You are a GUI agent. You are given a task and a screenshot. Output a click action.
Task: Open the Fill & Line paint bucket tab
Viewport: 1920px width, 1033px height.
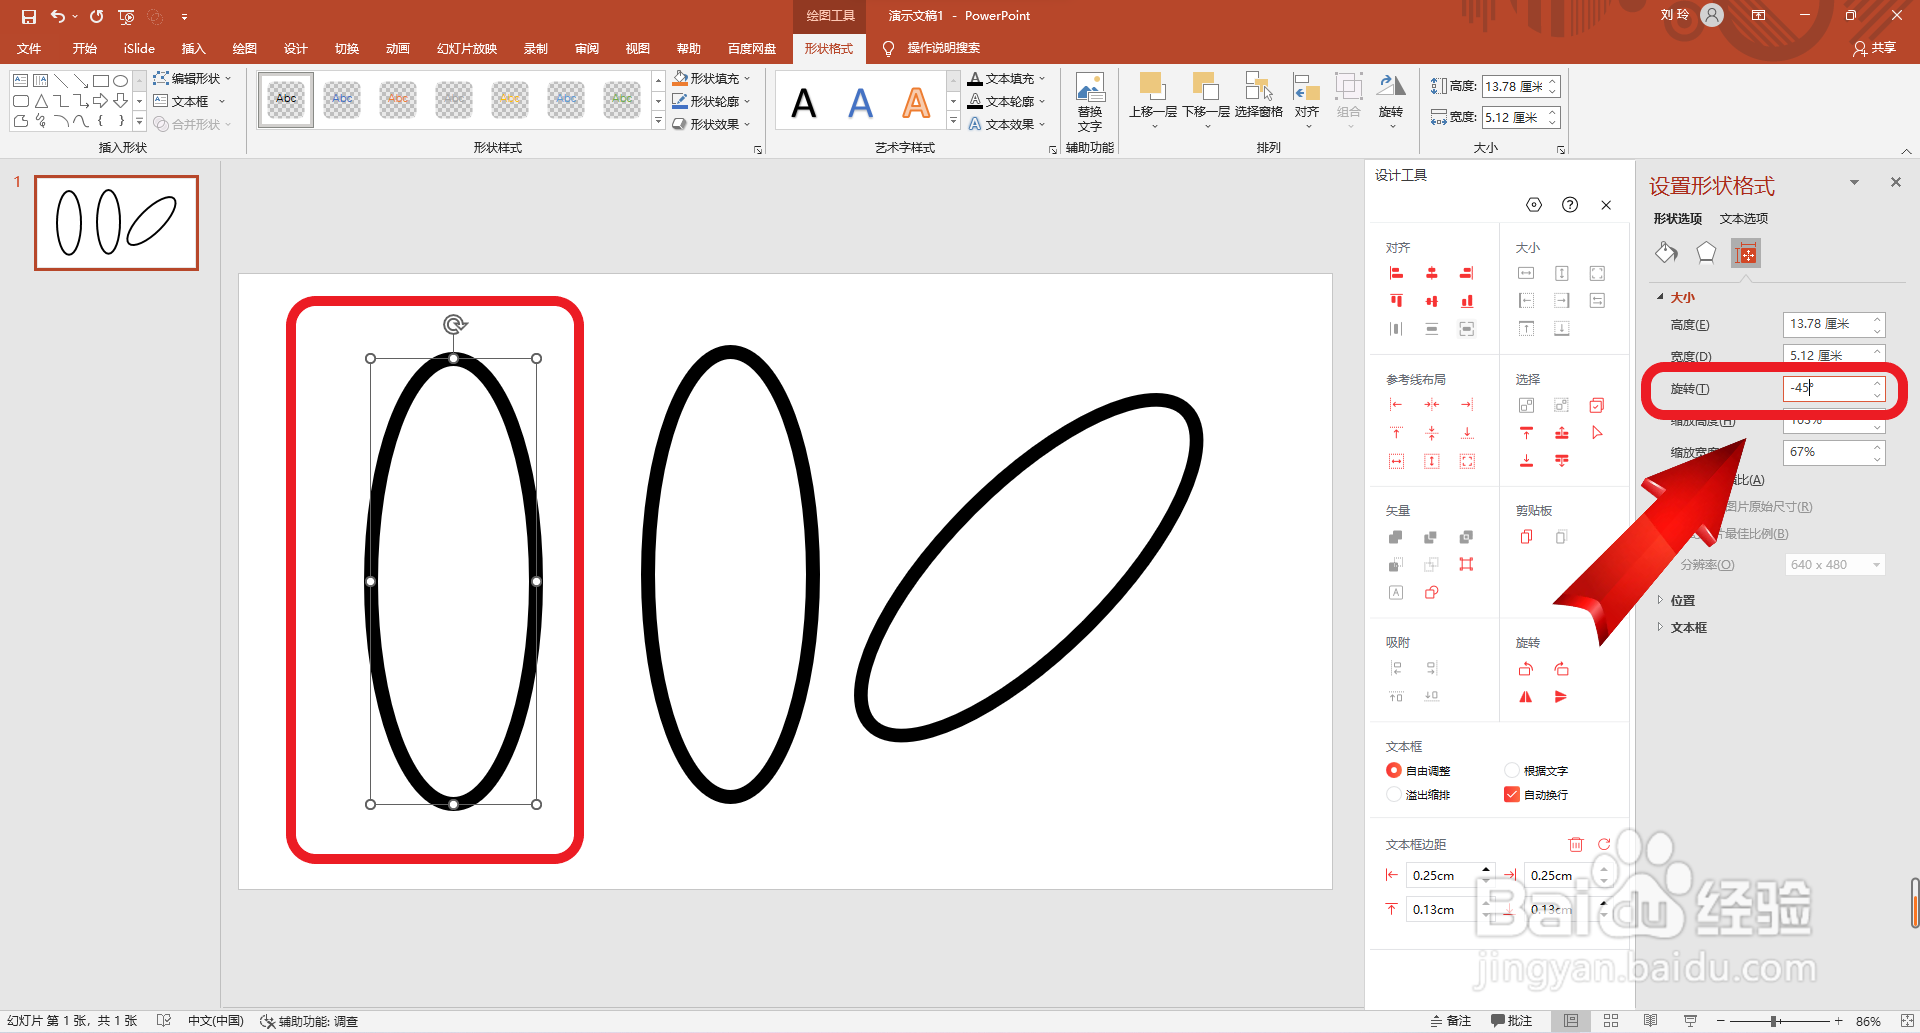point(1666,253)
